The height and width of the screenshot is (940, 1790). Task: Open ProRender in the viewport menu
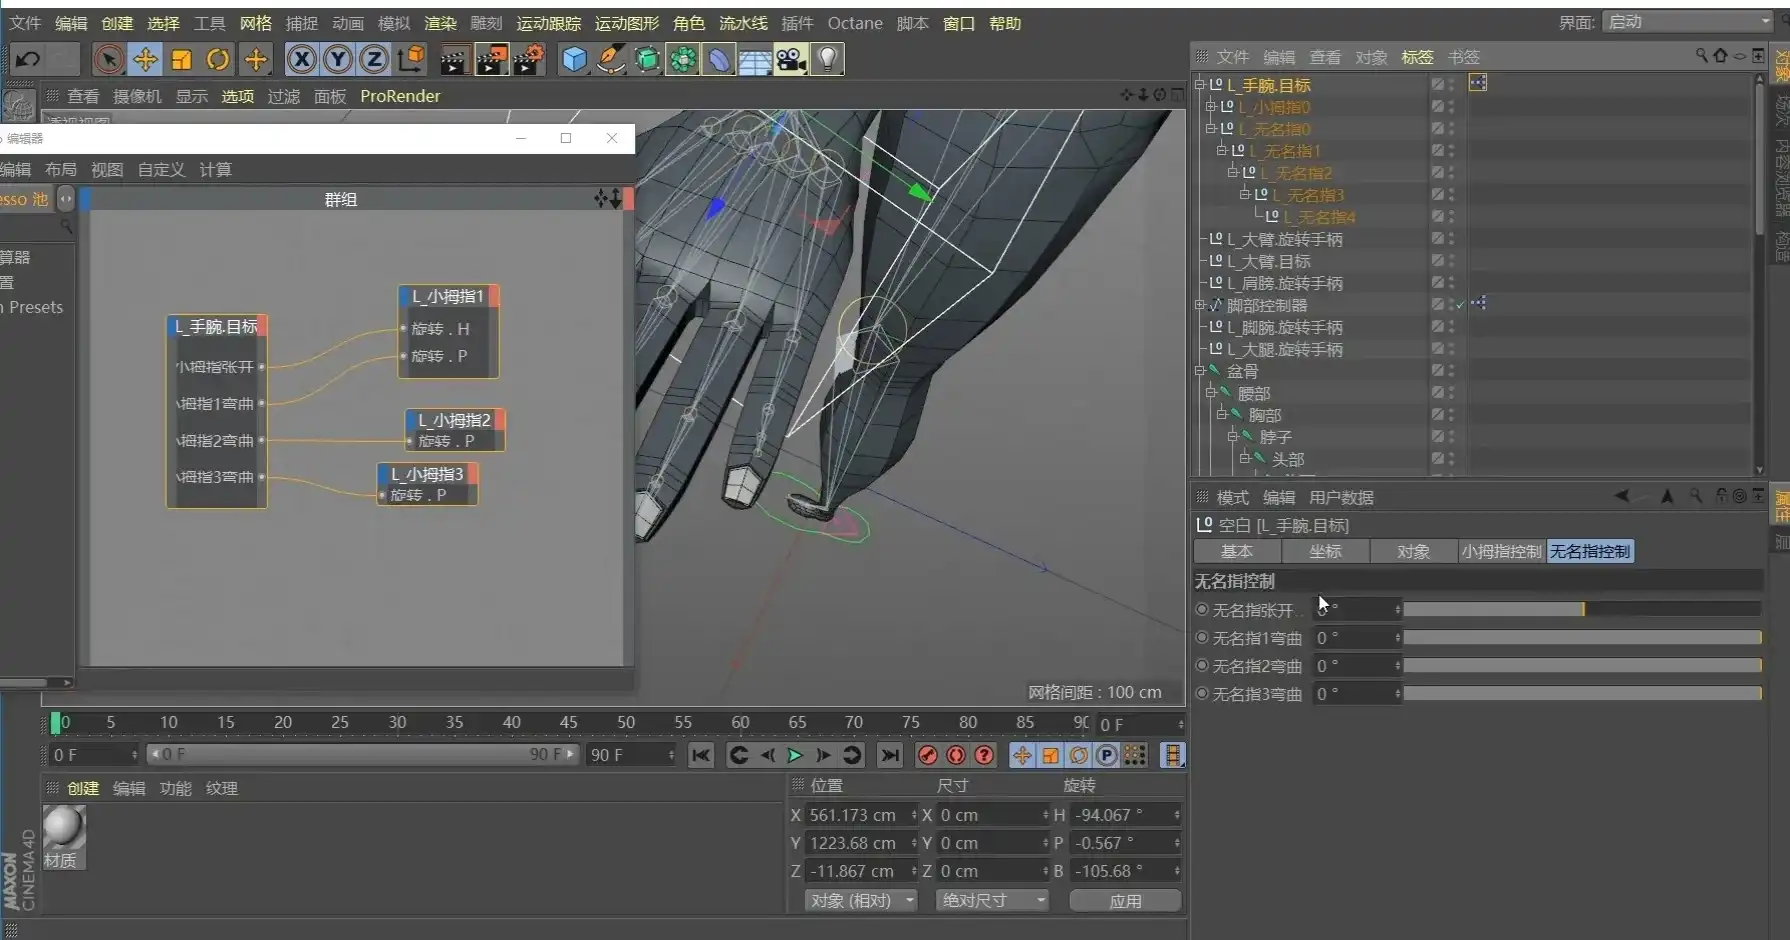400,96
